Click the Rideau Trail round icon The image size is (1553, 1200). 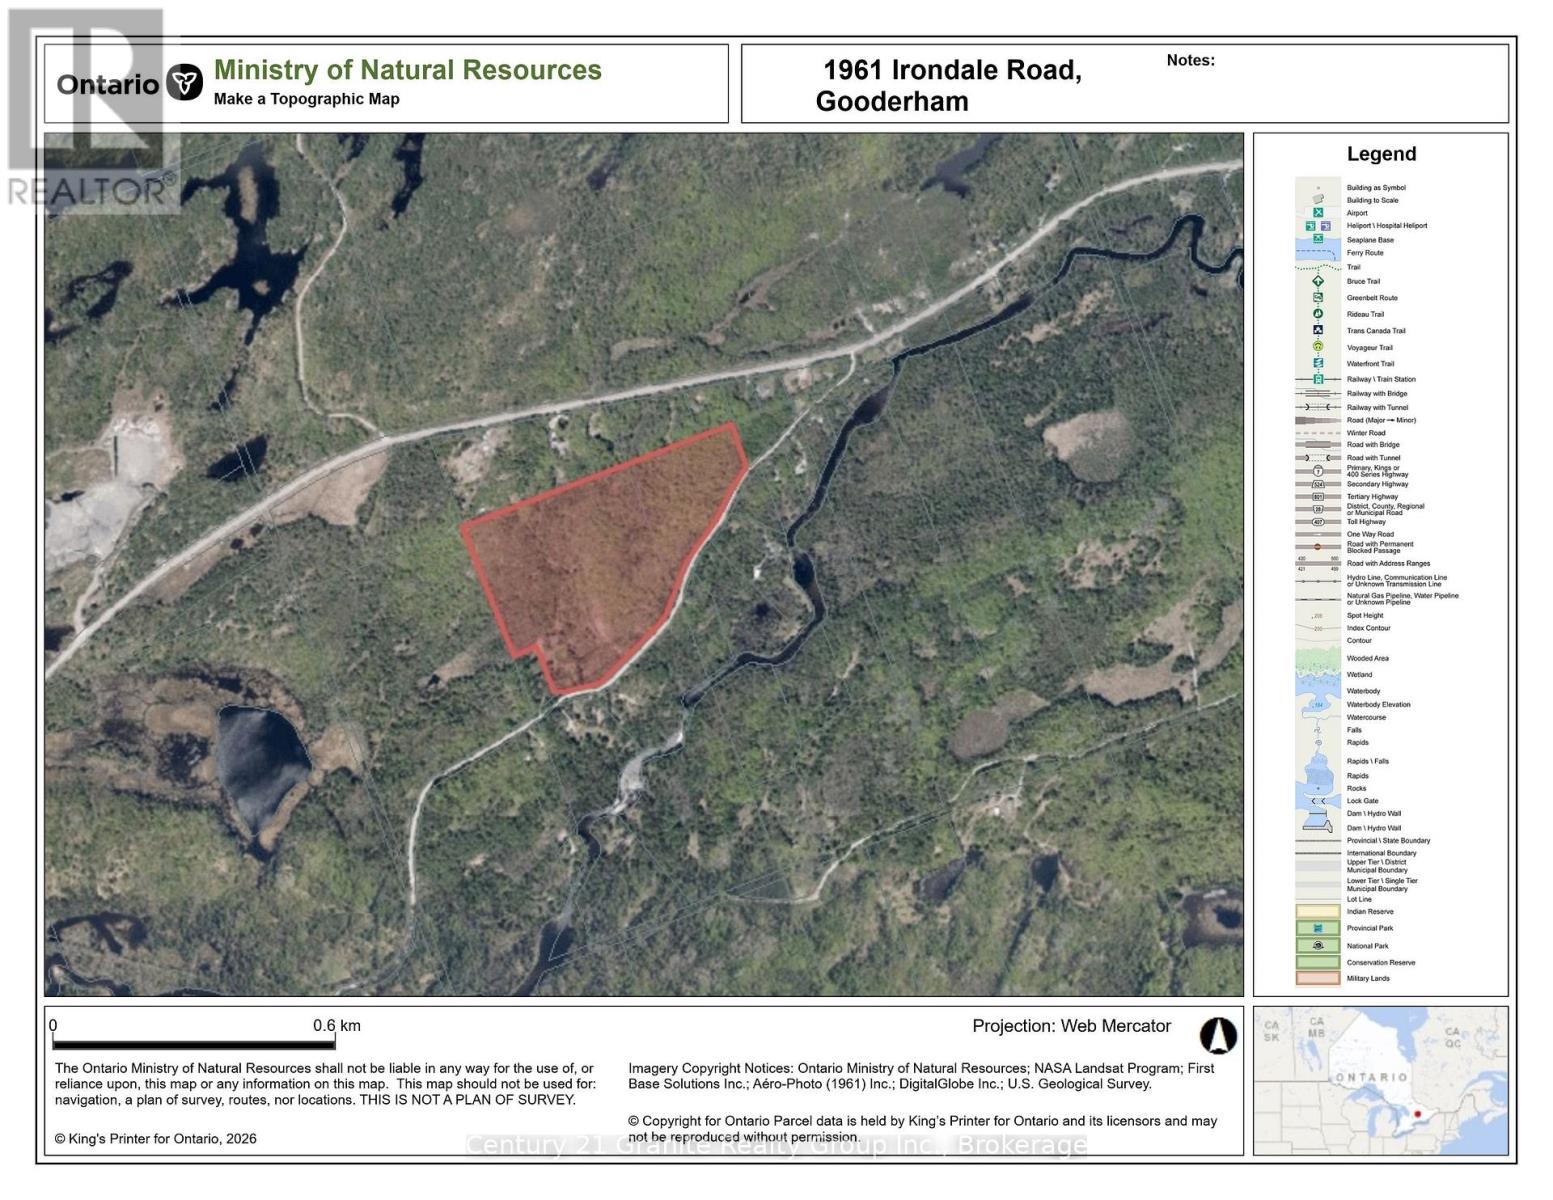click(1318, 314)
